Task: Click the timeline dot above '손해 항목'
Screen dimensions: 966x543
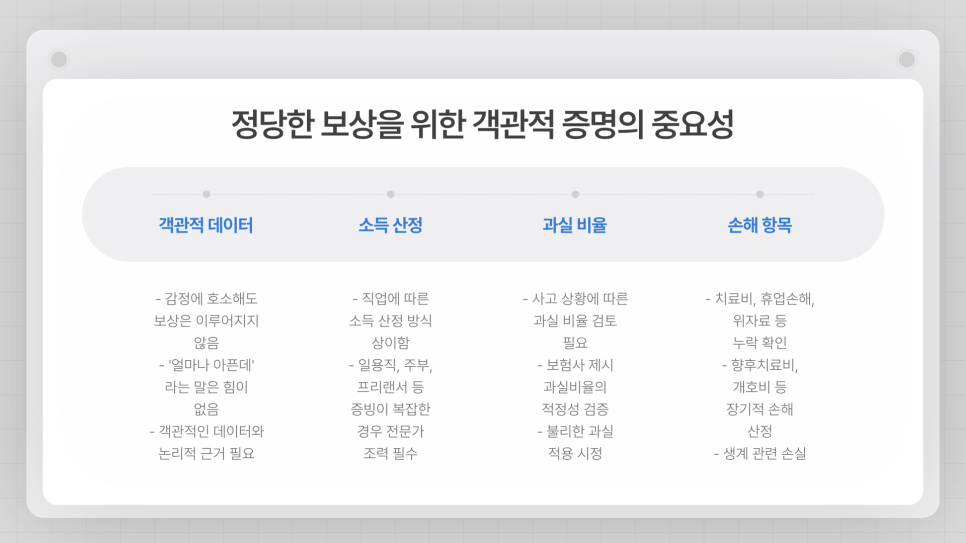Action: tap(760, 194)
